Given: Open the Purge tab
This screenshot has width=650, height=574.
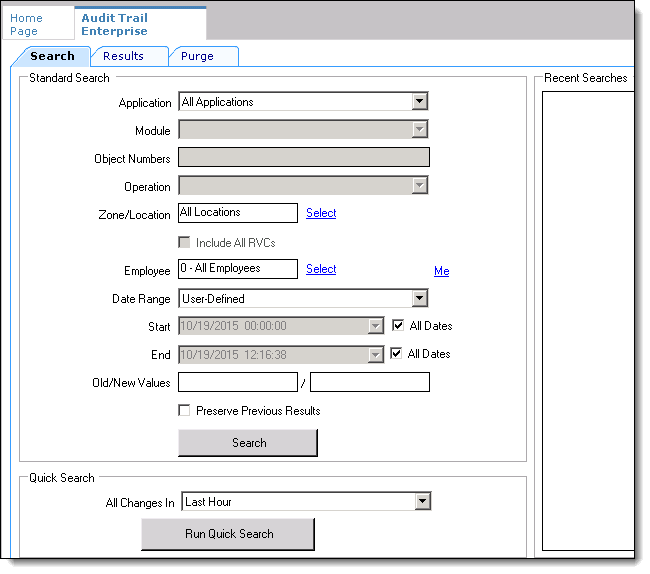Looking at the screenshot, I should 197,56.
